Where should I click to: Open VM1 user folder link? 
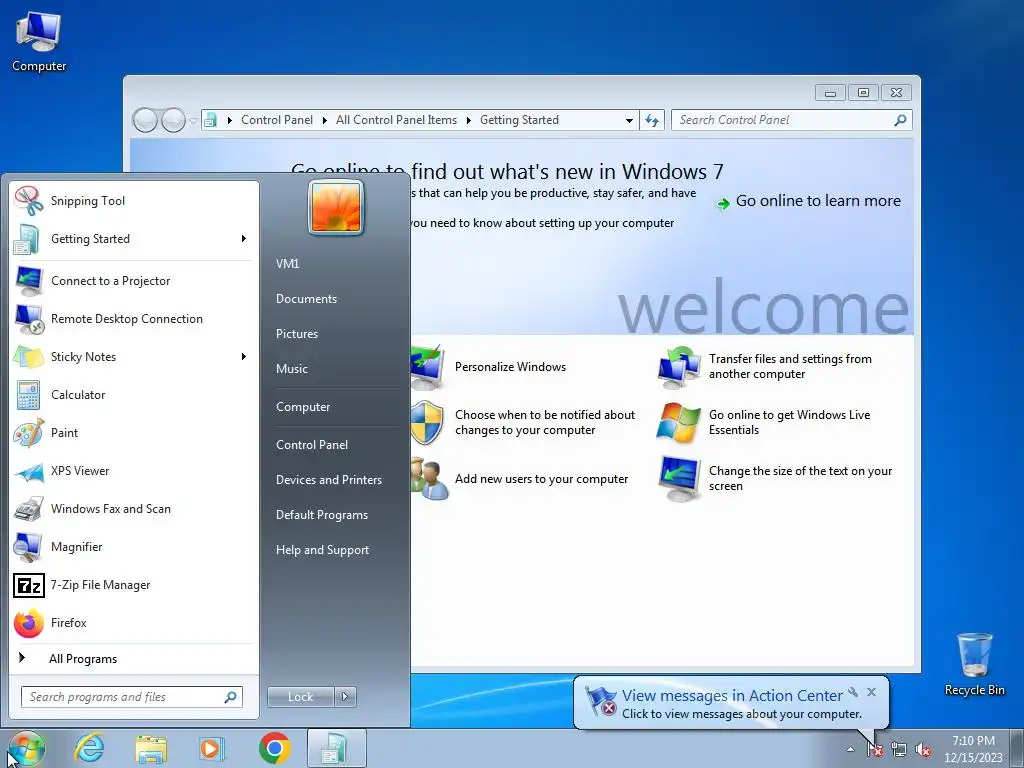pos(287,264)
